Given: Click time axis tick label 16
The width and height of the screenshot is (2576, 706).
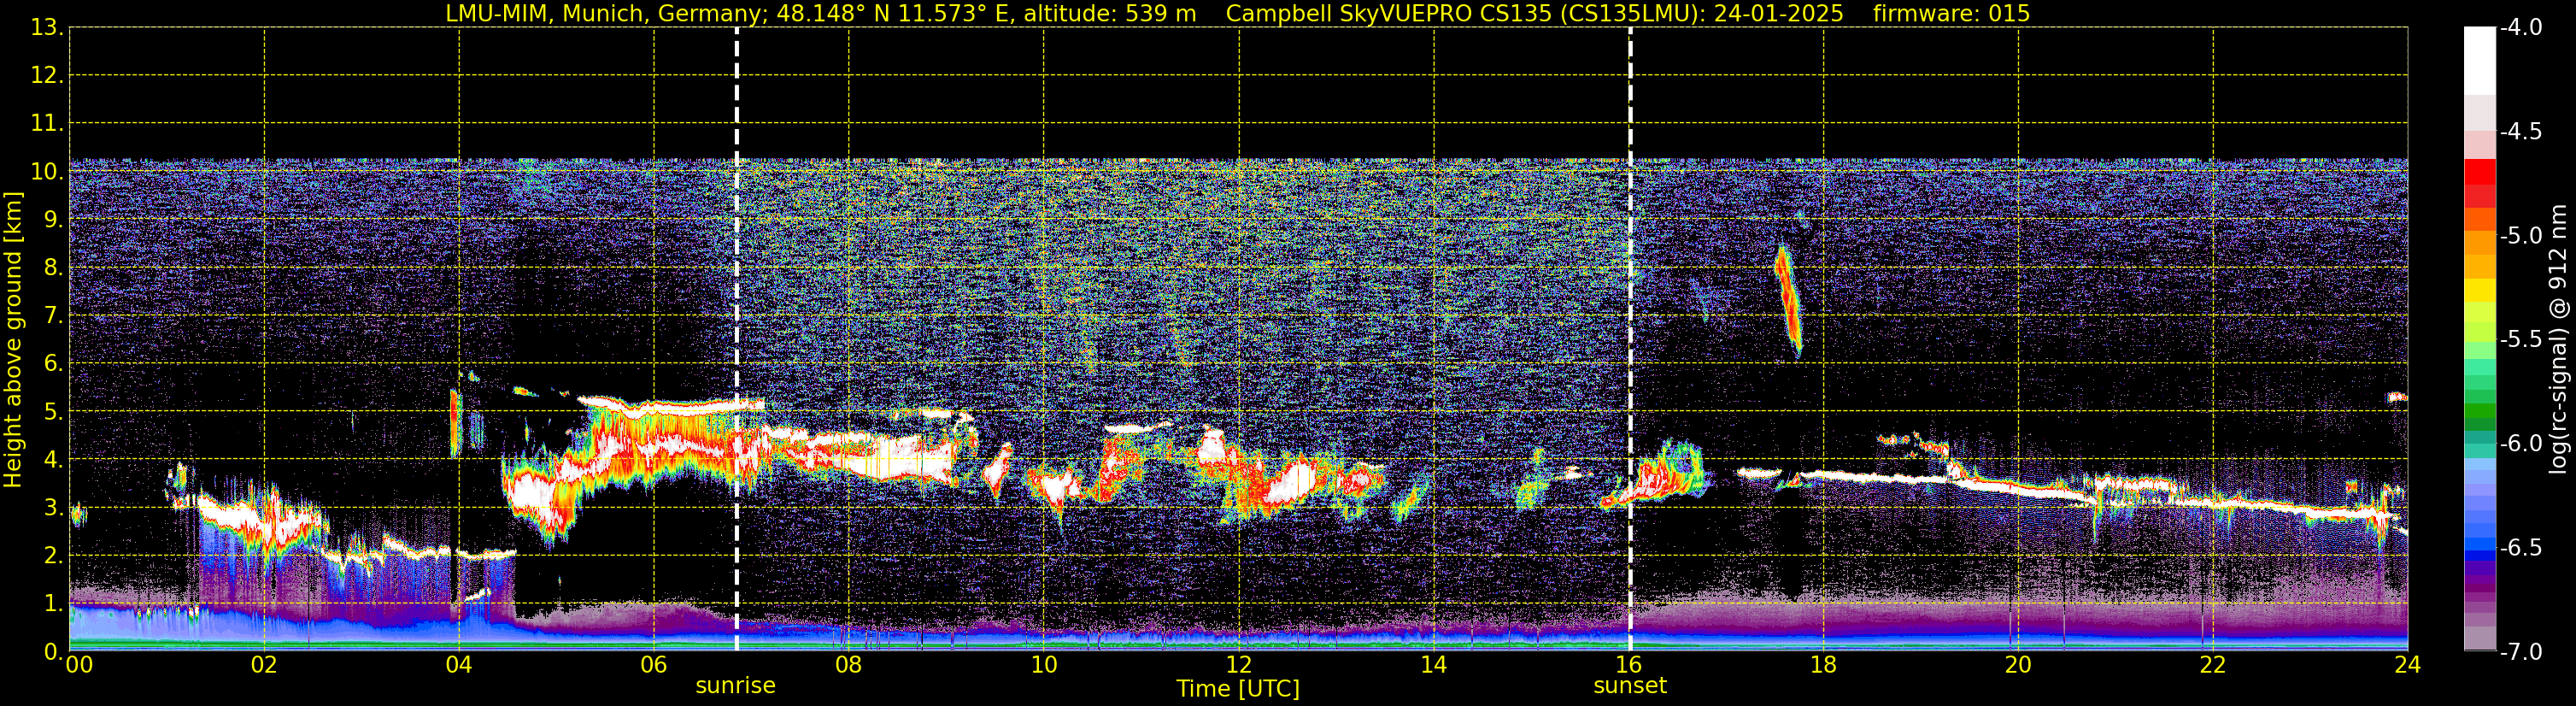Looking at the screenshot, I should point(1629,666).
